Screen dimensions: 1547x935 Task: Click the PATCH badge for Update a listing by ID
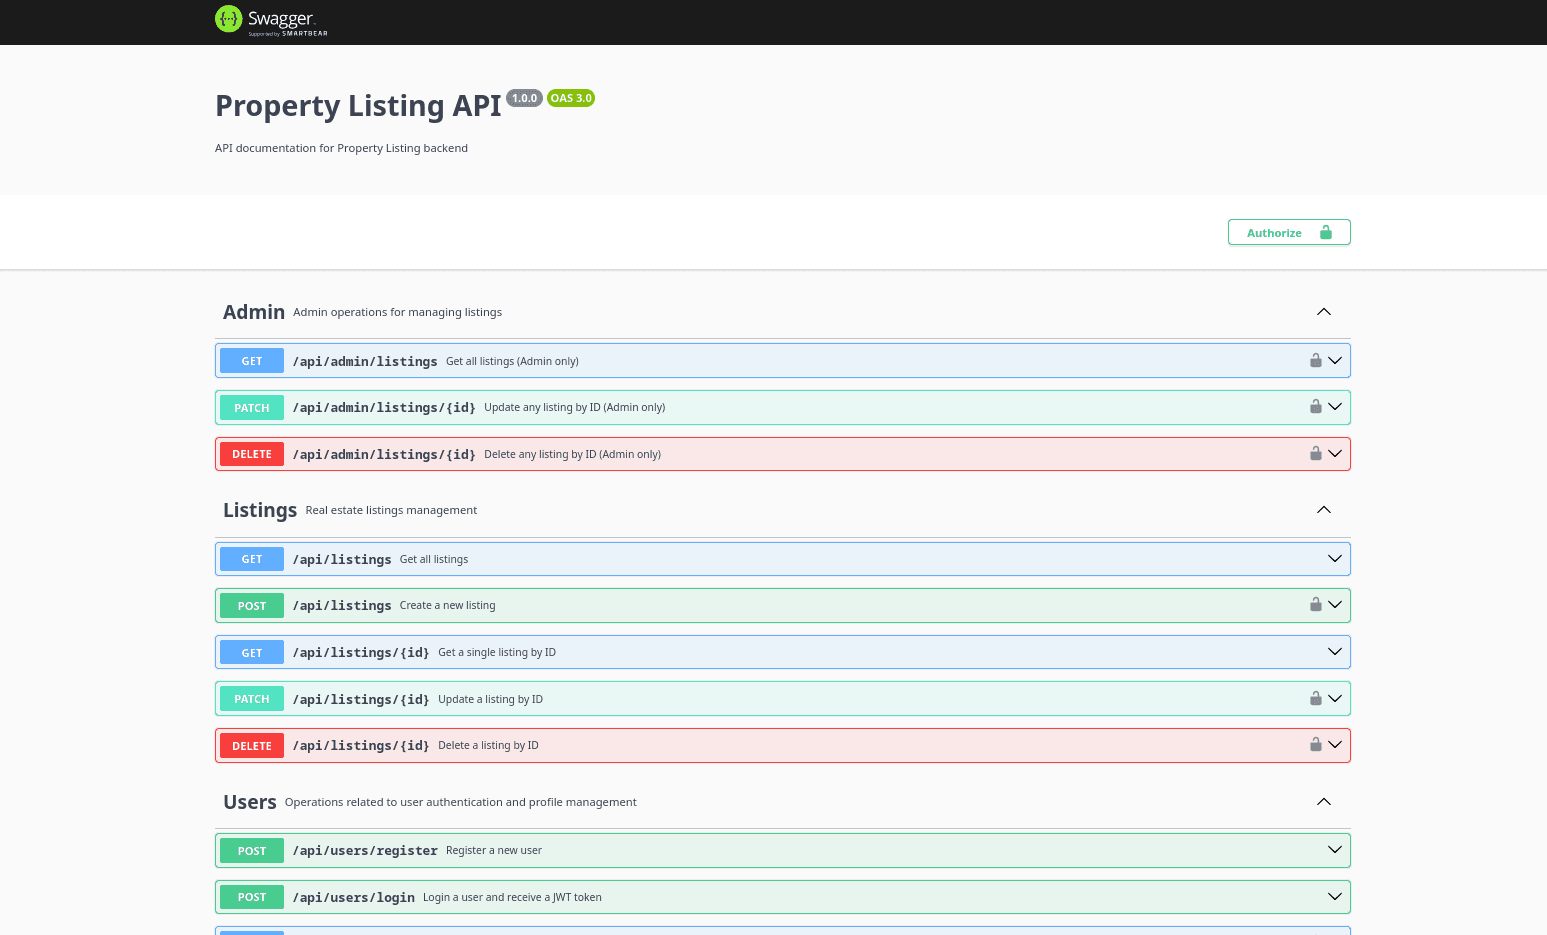pos(252,699)
